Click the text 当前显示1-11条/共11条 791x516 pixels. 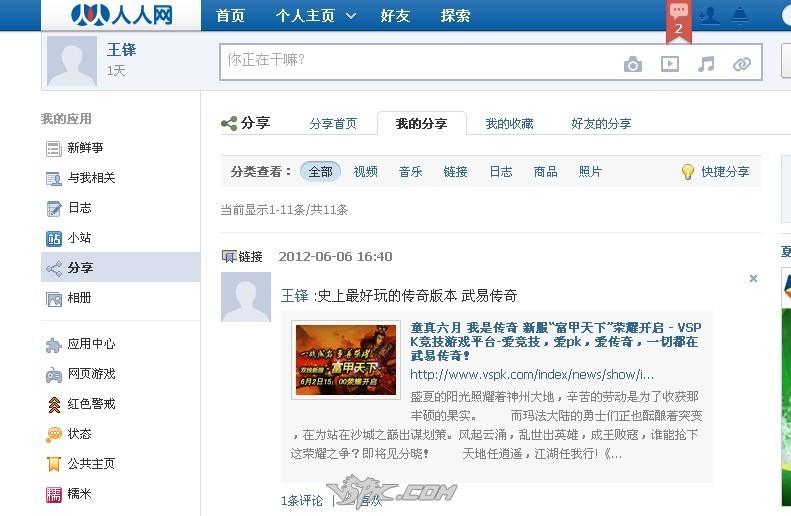pyautogui.click(x=284, y=209)
